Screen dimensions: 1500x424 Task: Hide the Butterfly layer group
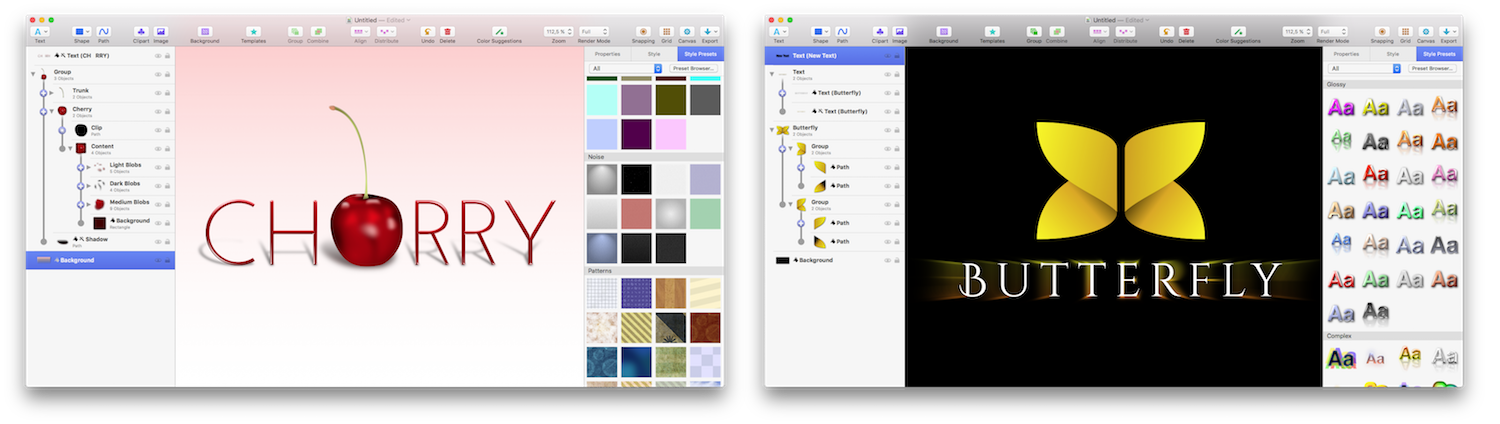pyautogui.click(x=887, y=129)
